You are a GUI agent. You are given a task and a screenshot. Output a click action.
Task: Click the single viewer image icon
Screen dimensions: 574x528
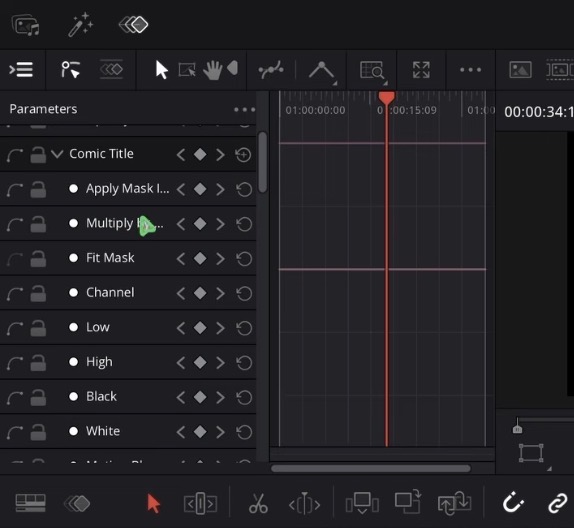[x=520, y=70]
